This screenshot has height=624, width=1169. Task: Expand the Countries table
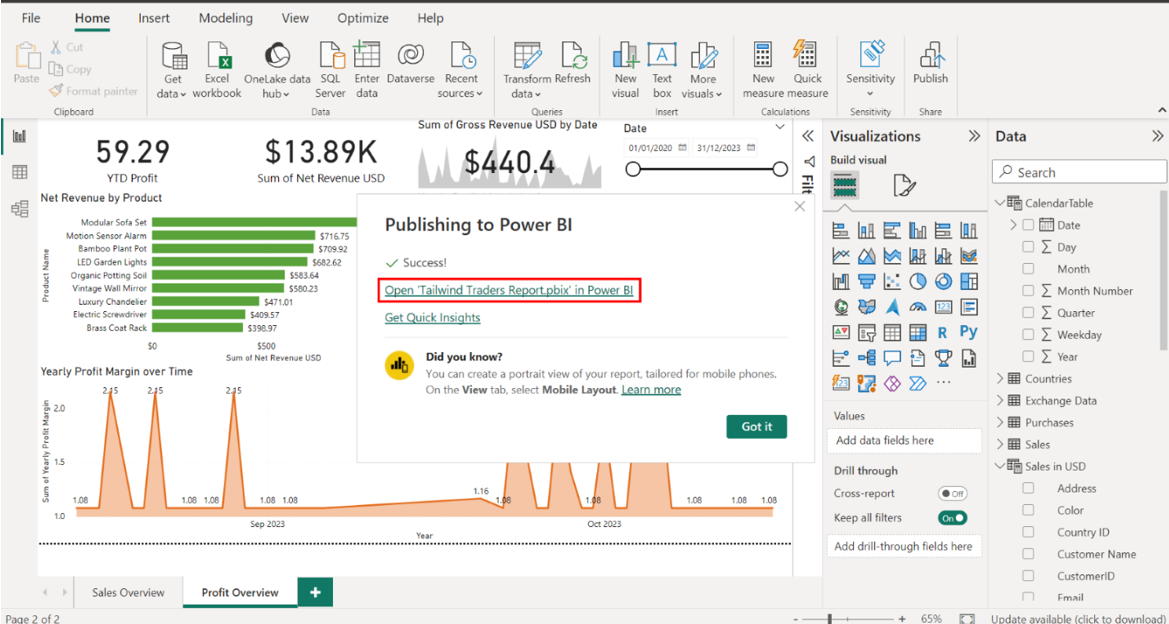pos(1001,379)
